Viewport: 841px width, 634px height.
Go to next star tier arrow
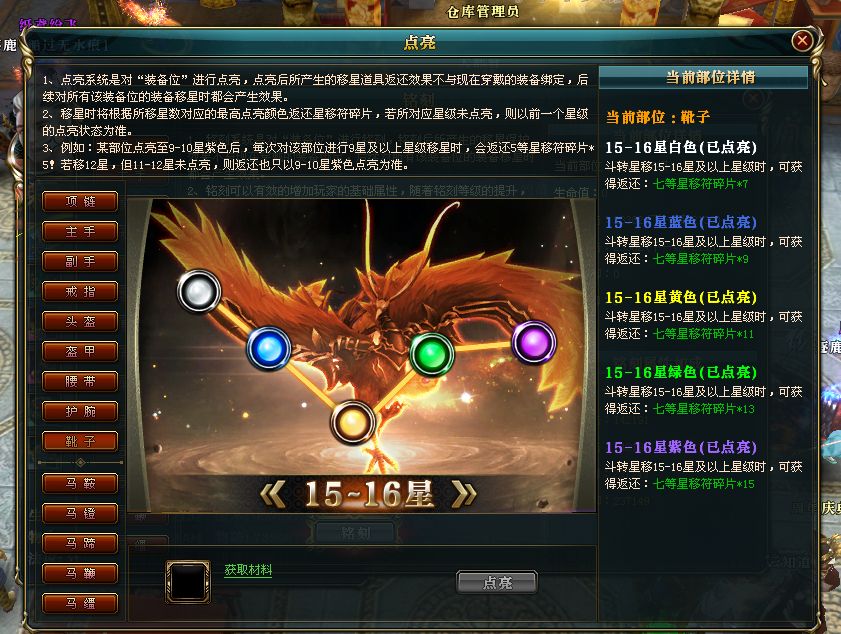(x=464, y=494)
